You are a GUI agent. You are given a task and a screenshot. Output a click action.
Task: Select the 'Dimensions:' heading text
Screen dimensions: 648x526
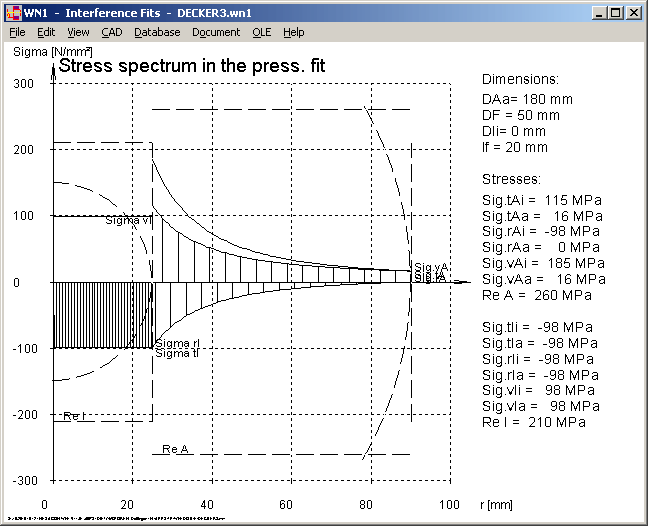(520, 80)
